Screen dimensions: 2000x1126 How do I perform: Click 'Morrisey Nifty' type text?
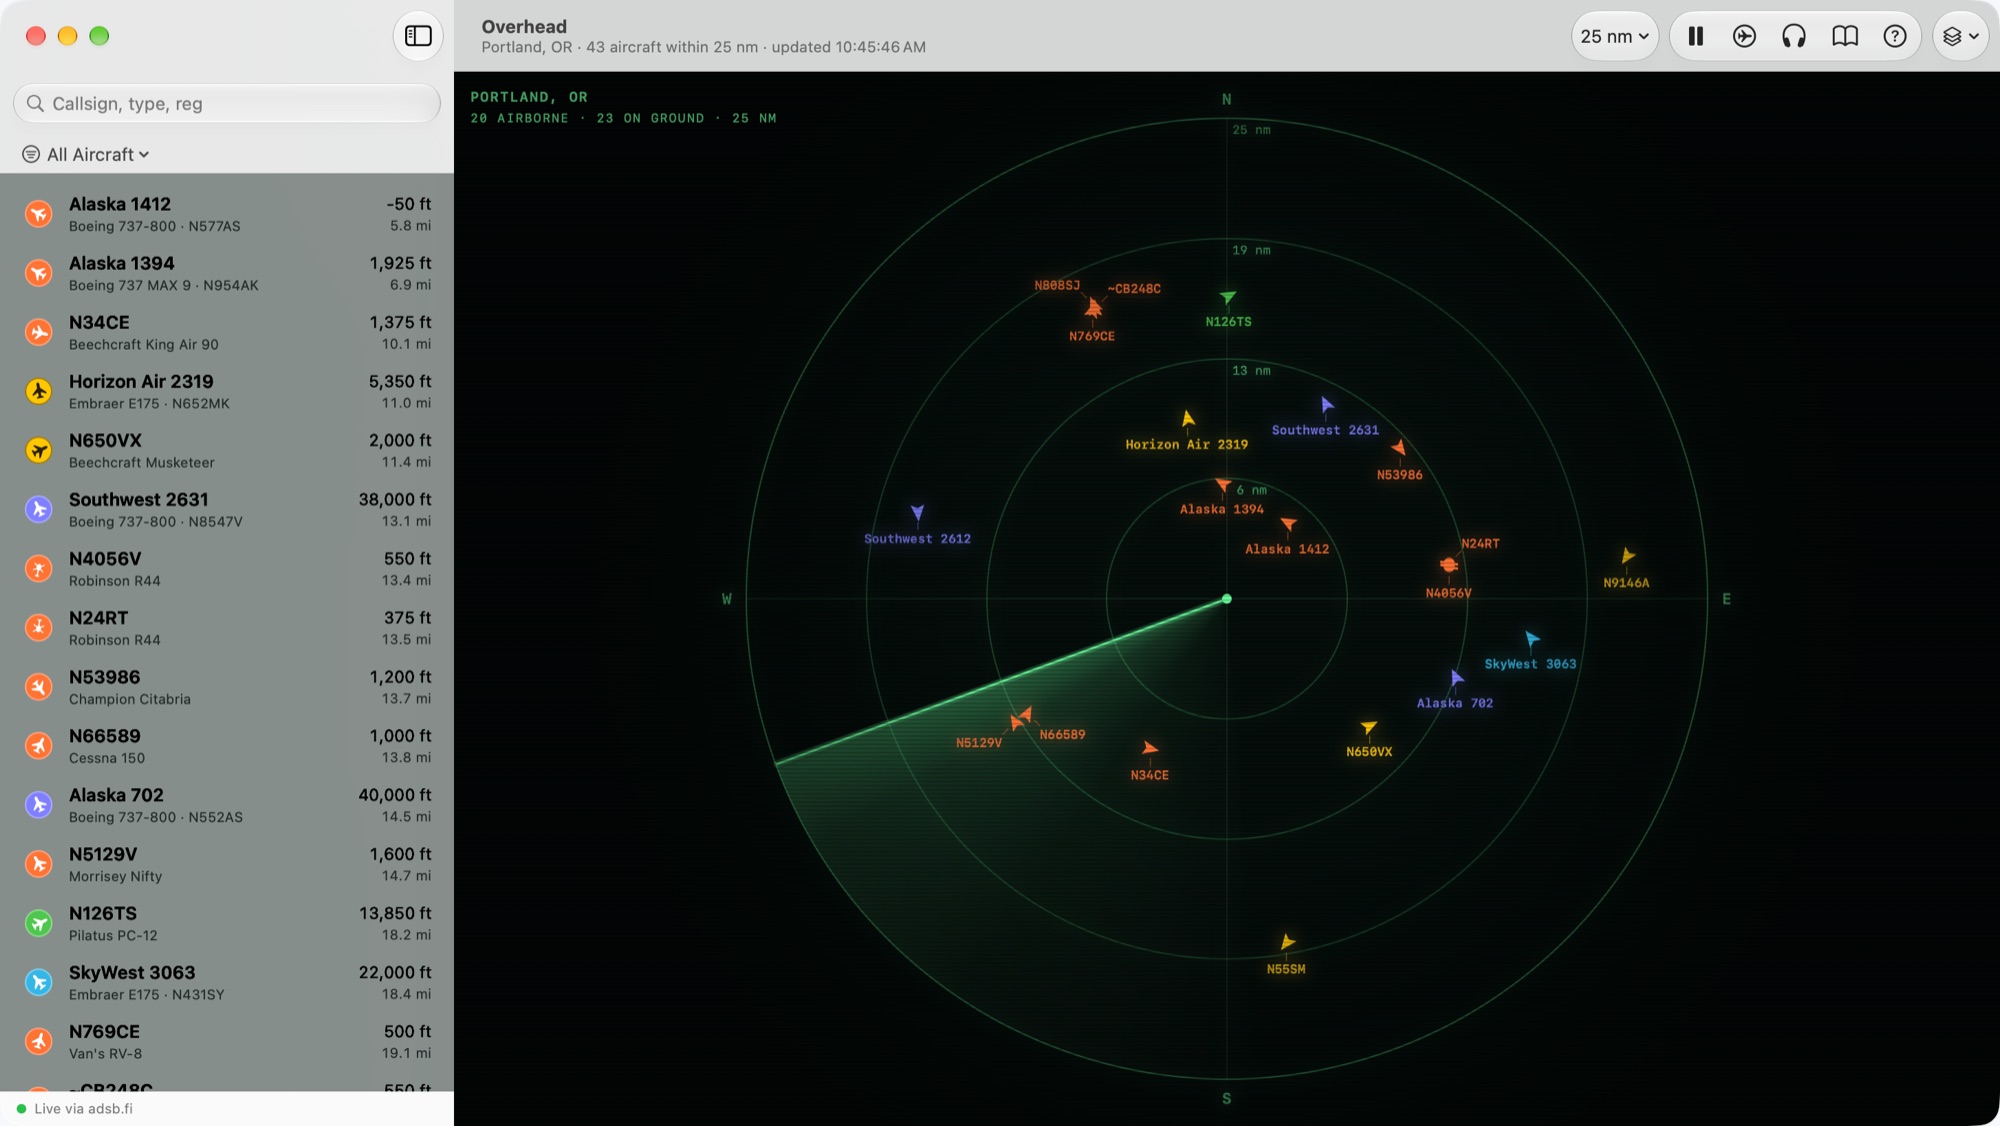click(x=115, y=876)
